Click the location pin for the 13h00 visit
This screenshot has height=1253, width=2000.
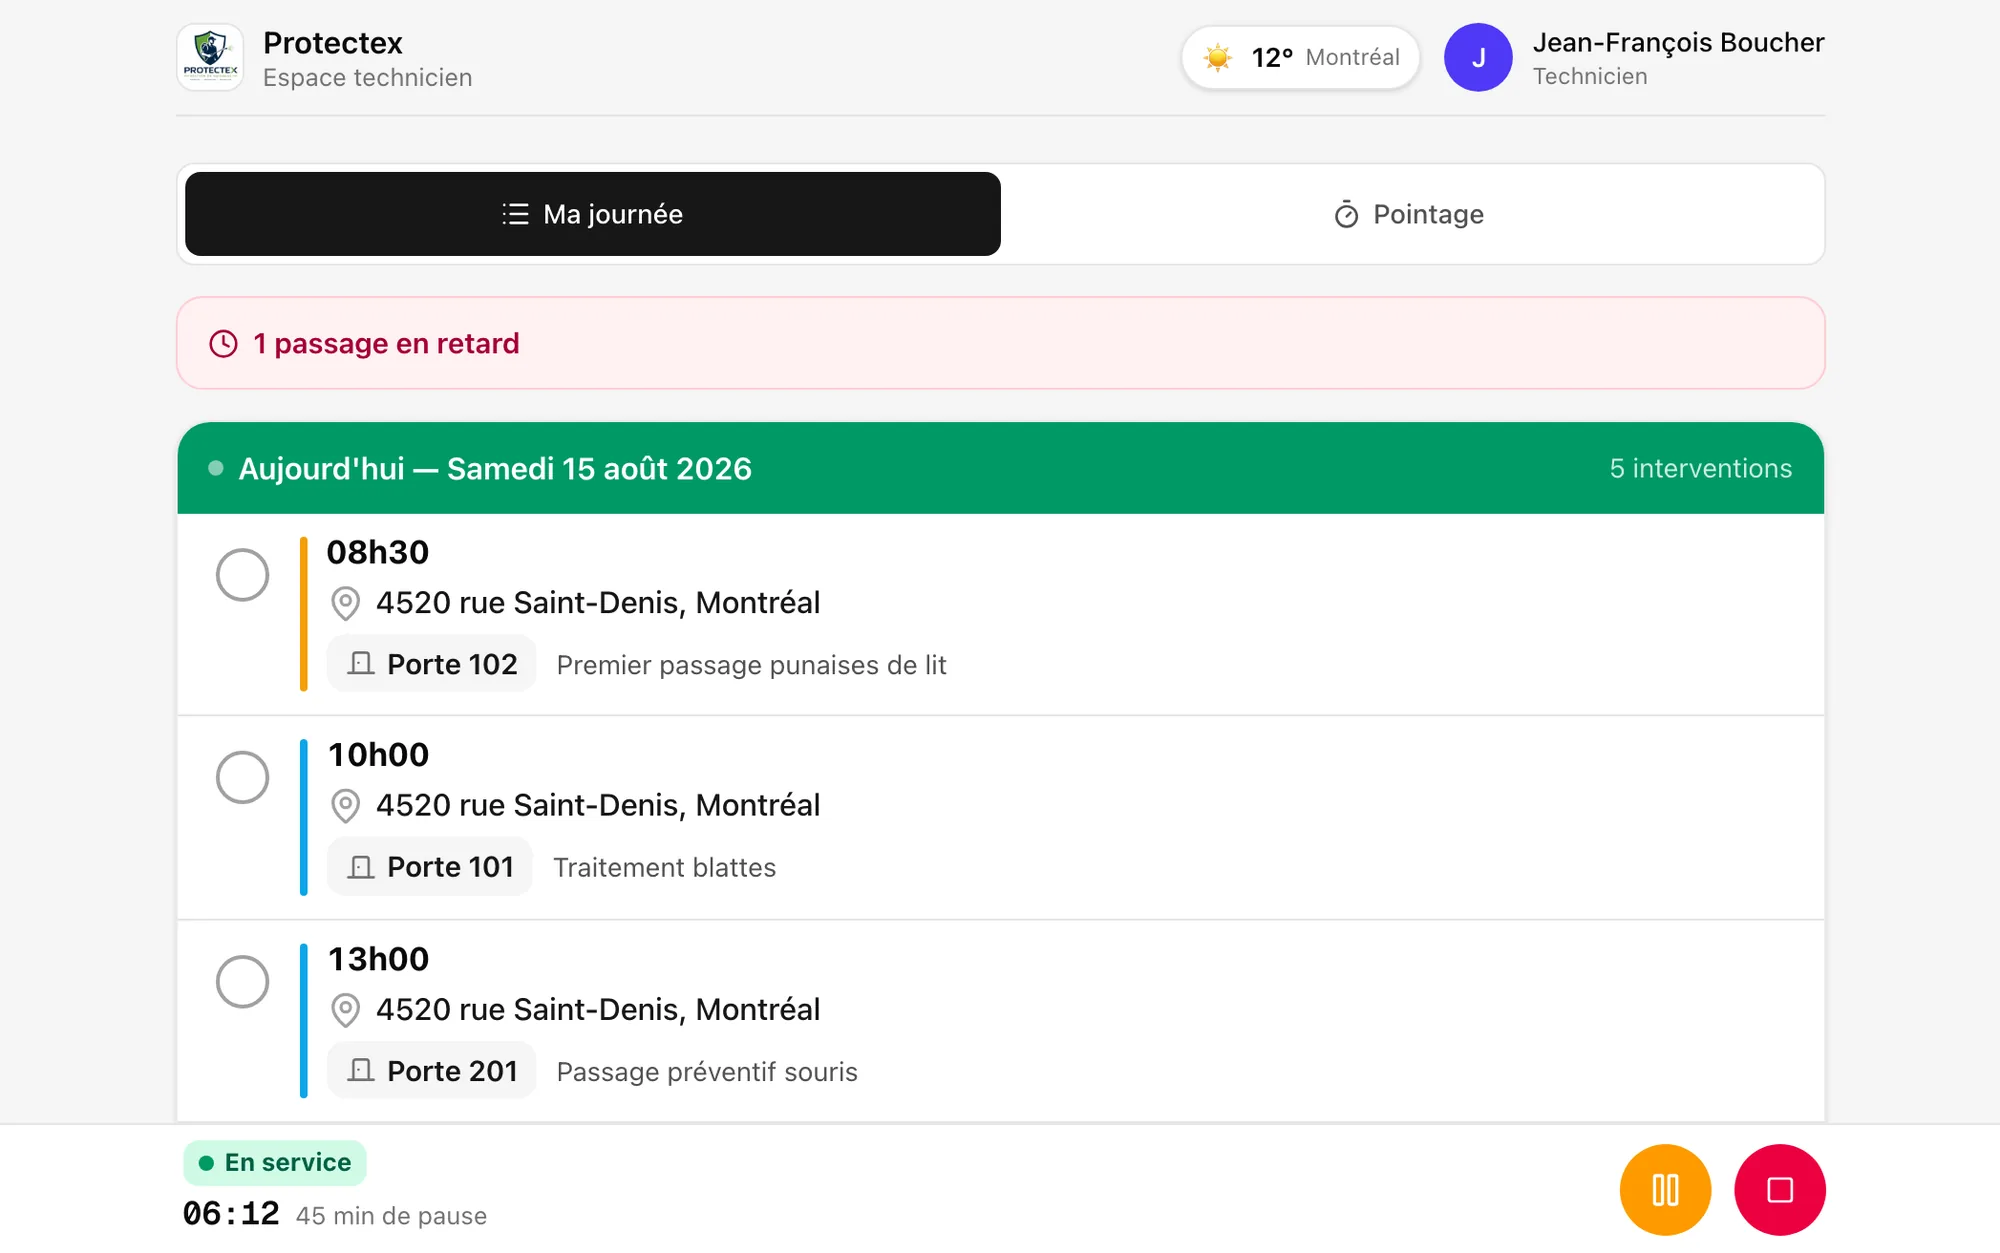click(x=345, y=1010)
